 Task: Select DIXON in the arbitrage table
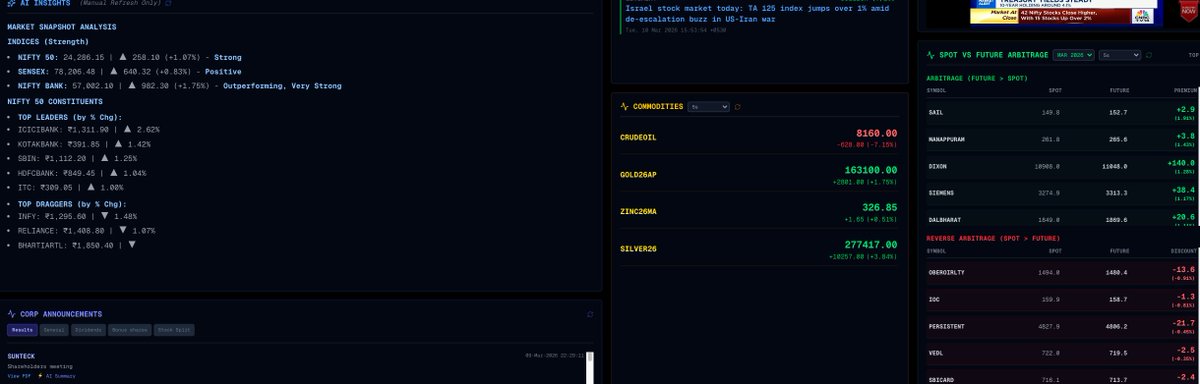[x=1062, y=166]
